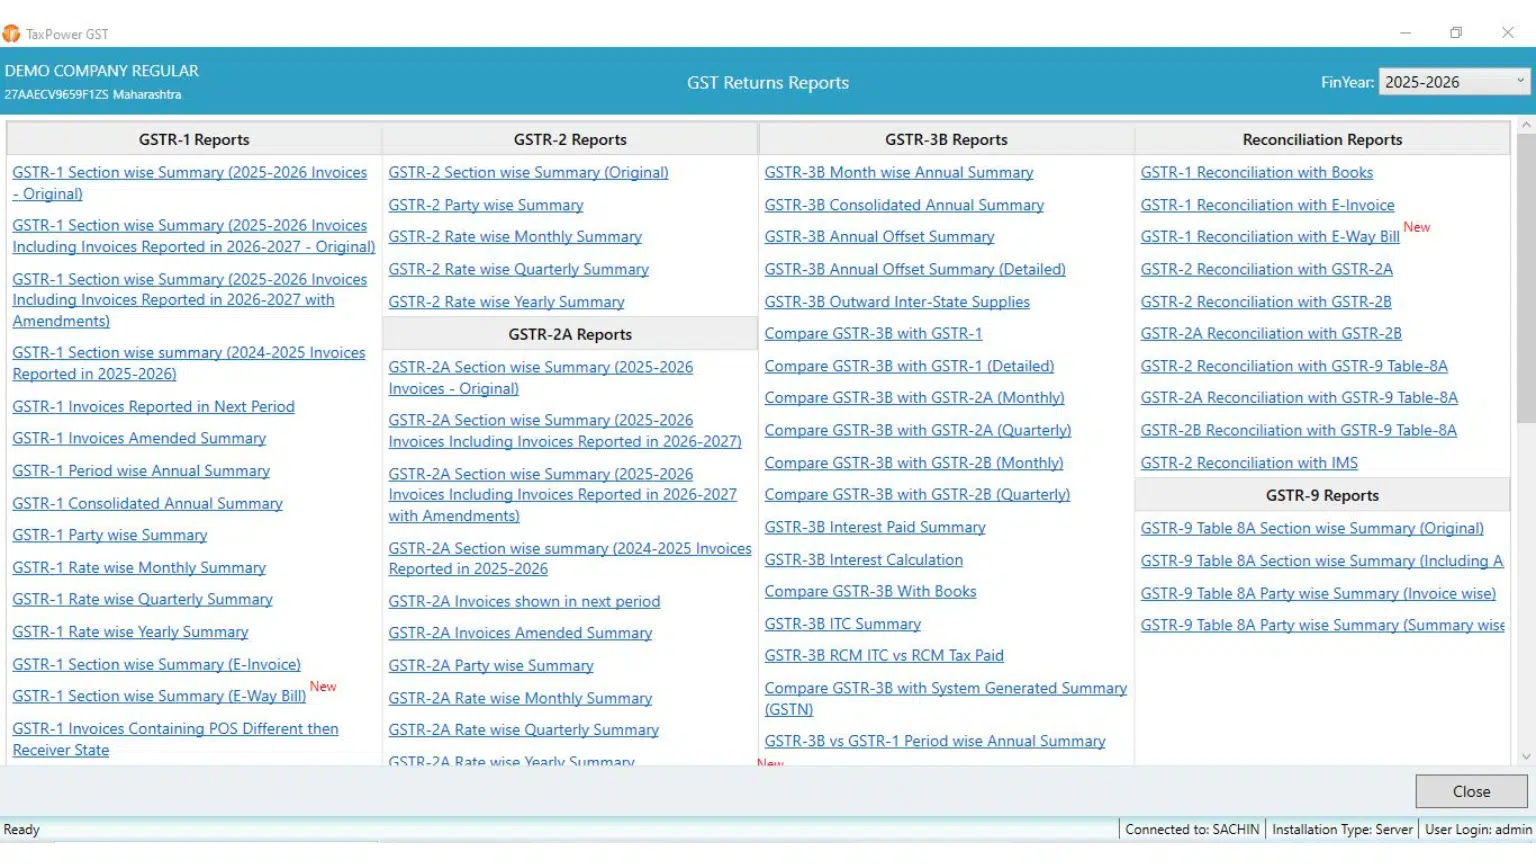Open GSTR-2 Rate wise Monthly Summary
Viewport: 1536px width, 864px height.
(515, 237)
